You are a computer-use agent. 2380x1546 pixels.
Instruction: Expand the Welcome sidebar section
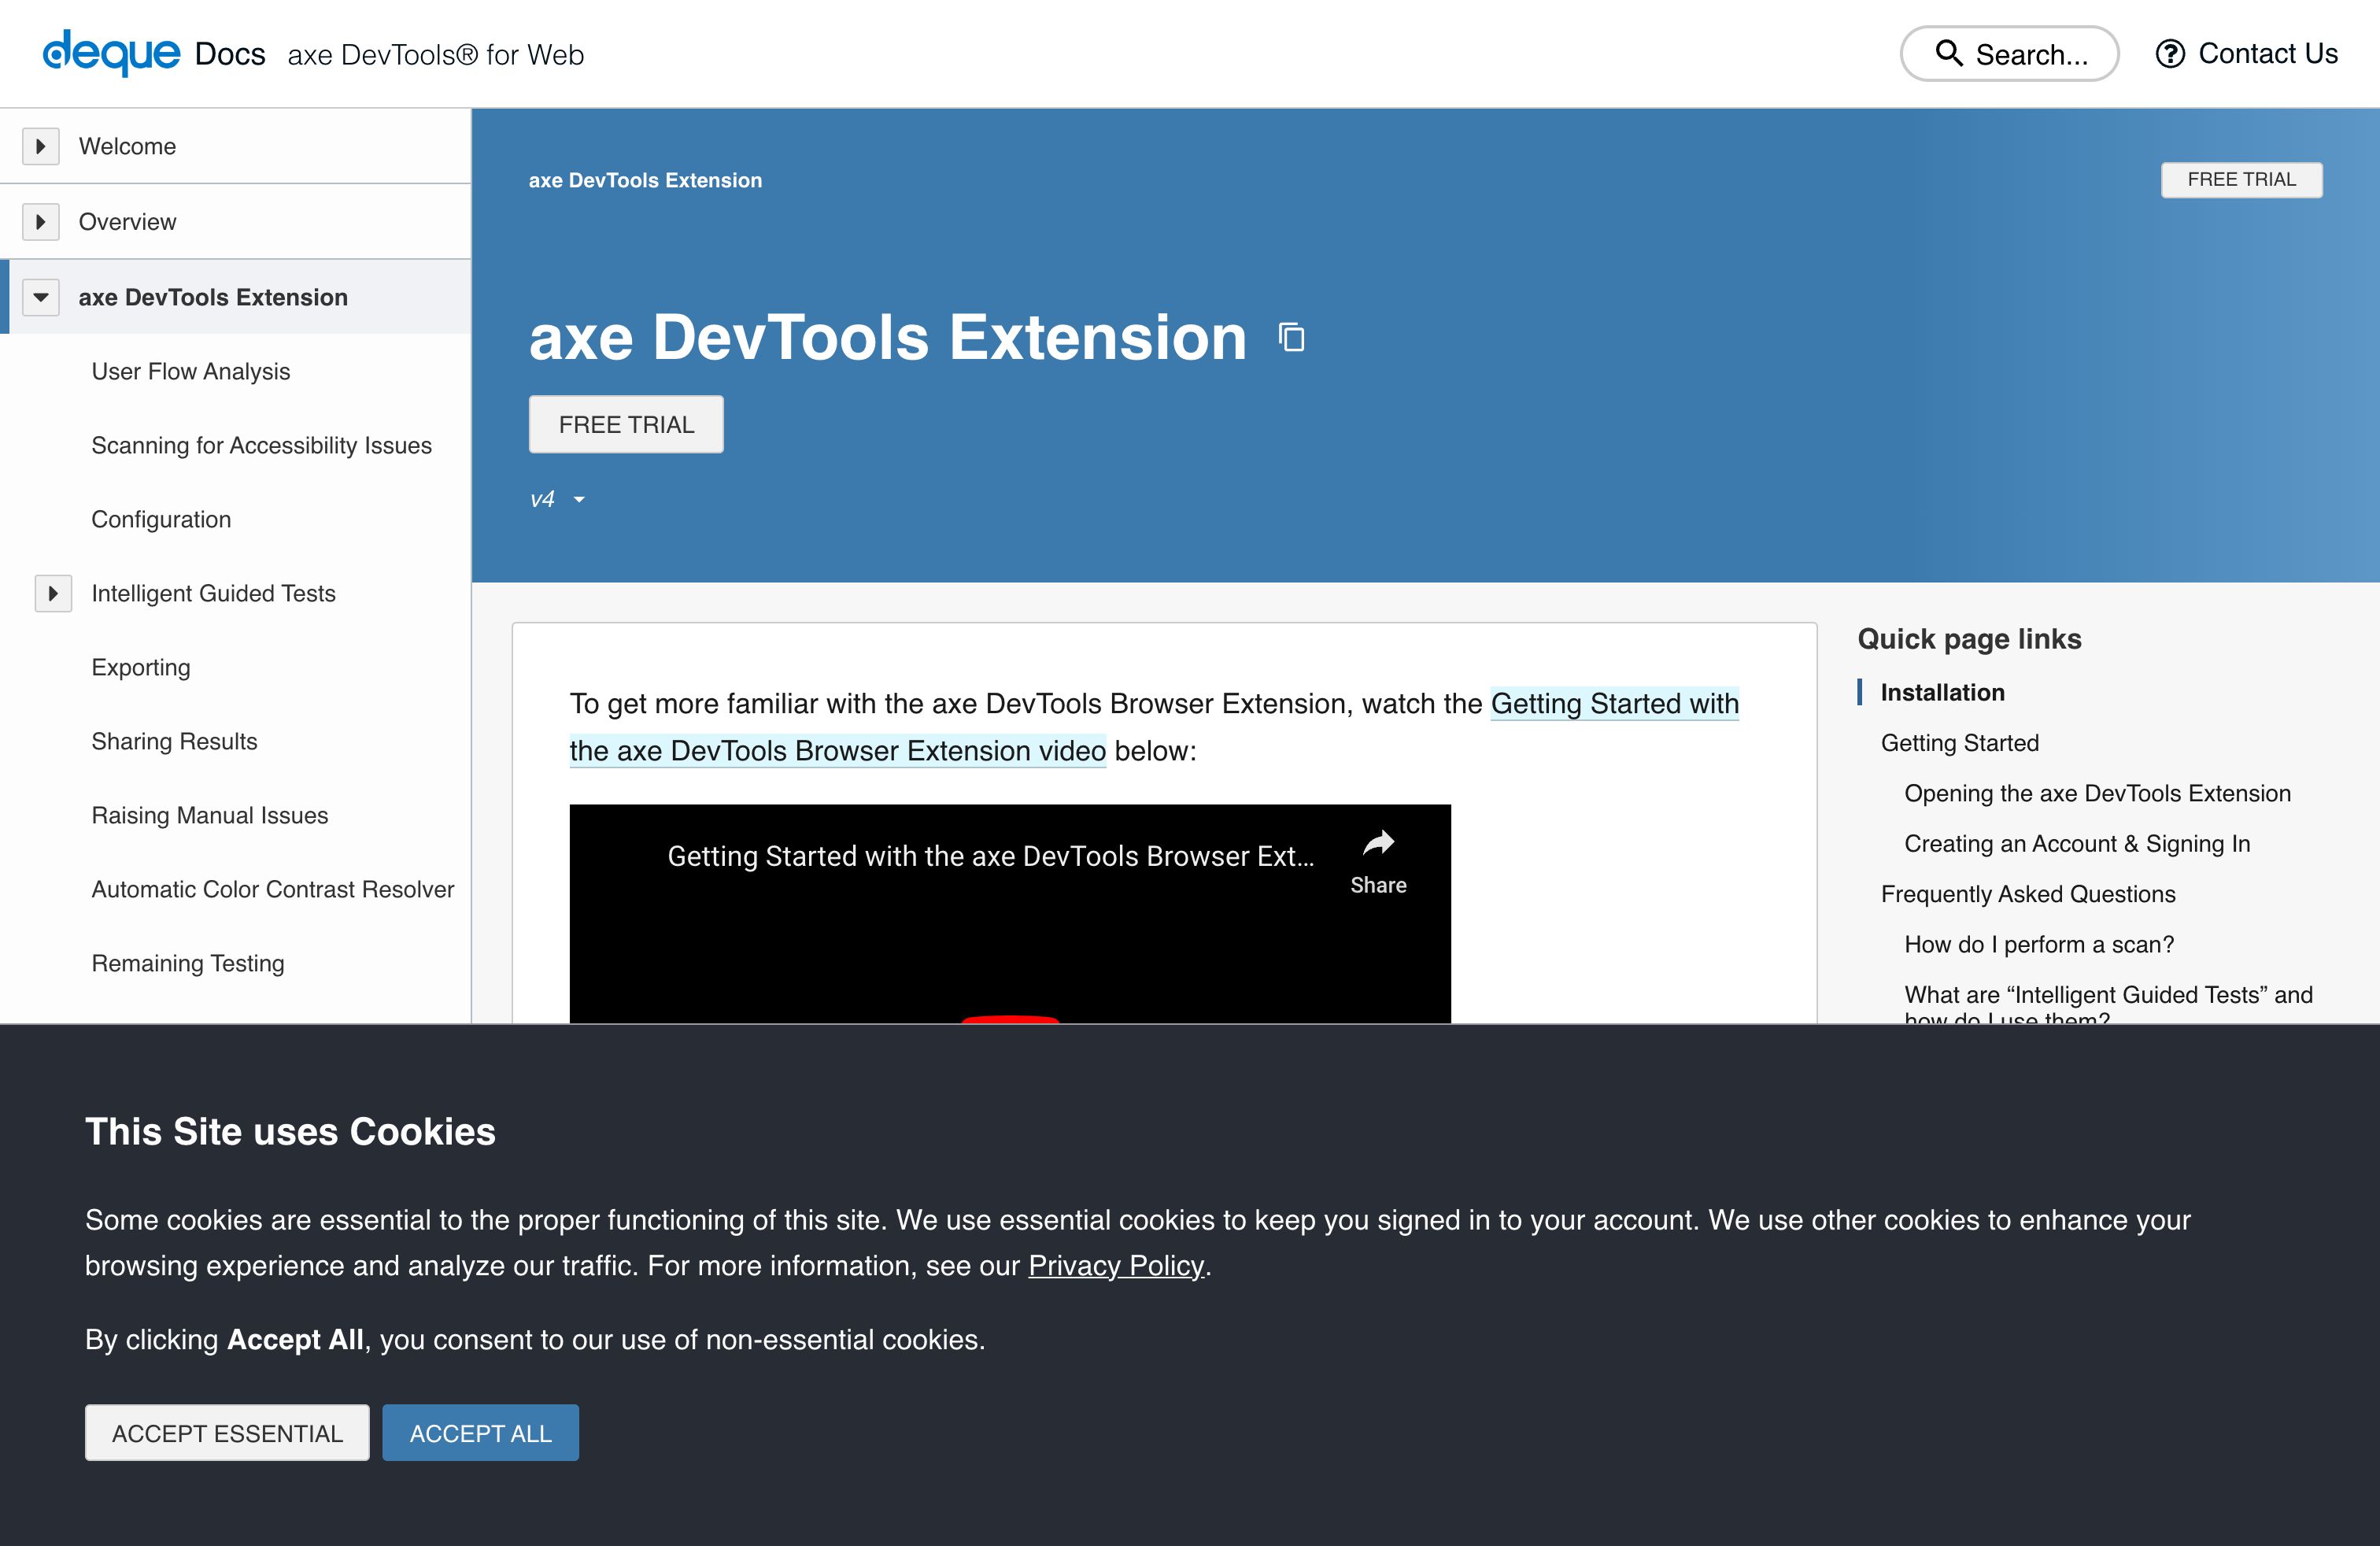coord(40,145)
